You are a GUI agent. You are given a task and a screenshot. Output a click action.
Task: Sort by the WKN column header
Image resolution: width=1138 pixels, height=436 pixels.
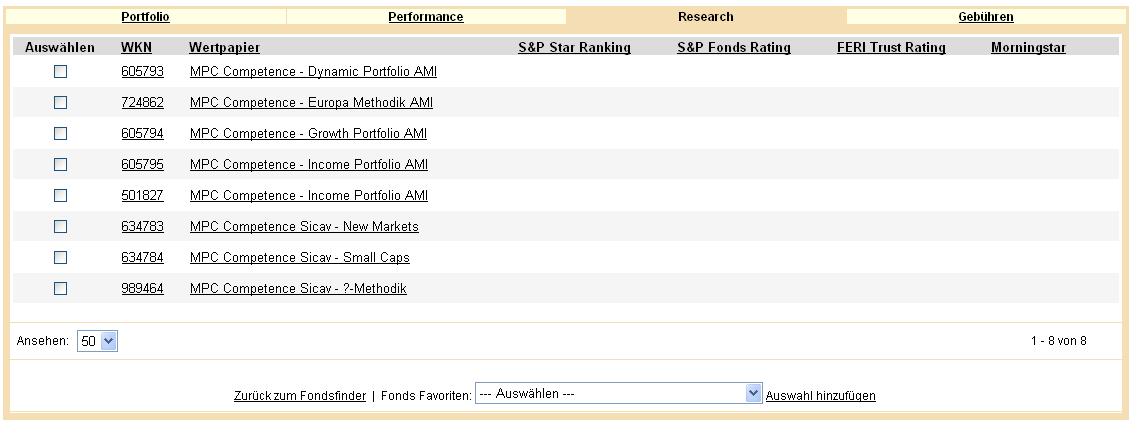pyautogui.click(x=136, y=48)
